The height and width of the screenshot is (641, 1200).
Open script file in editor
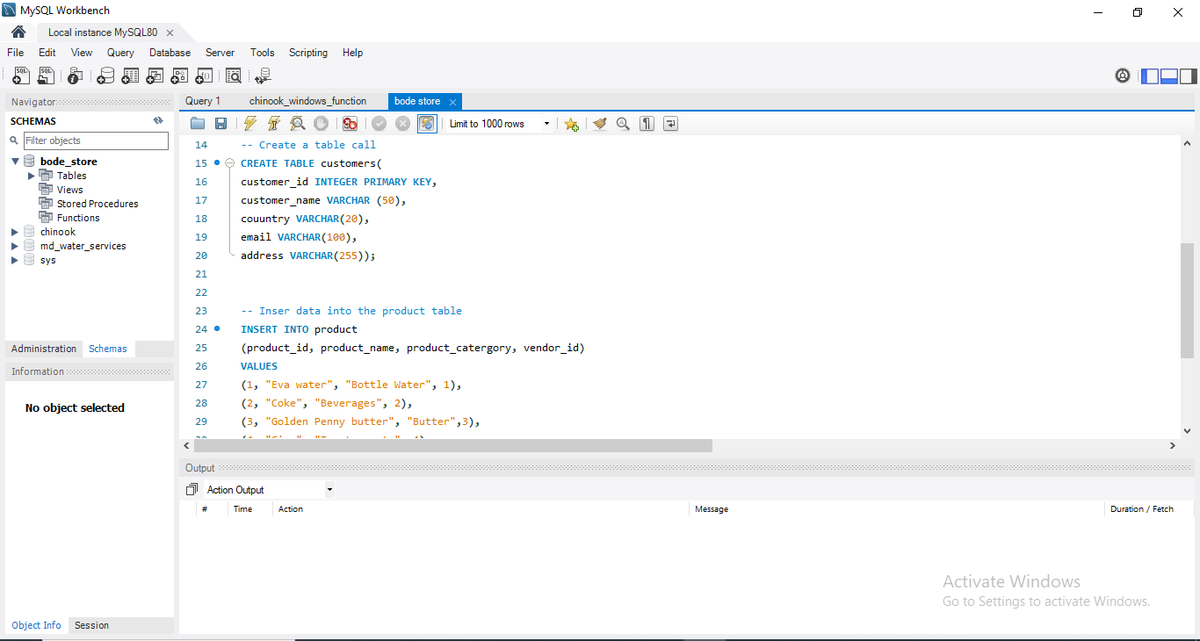tap(198, 124)
